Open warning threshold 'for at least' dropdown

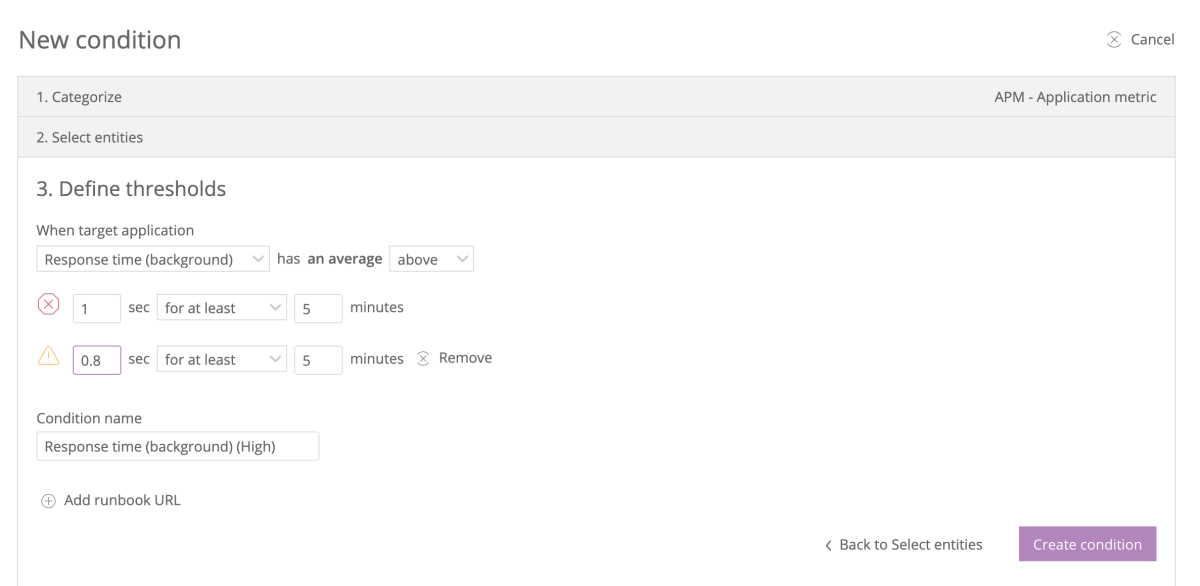tap(222, 360)
